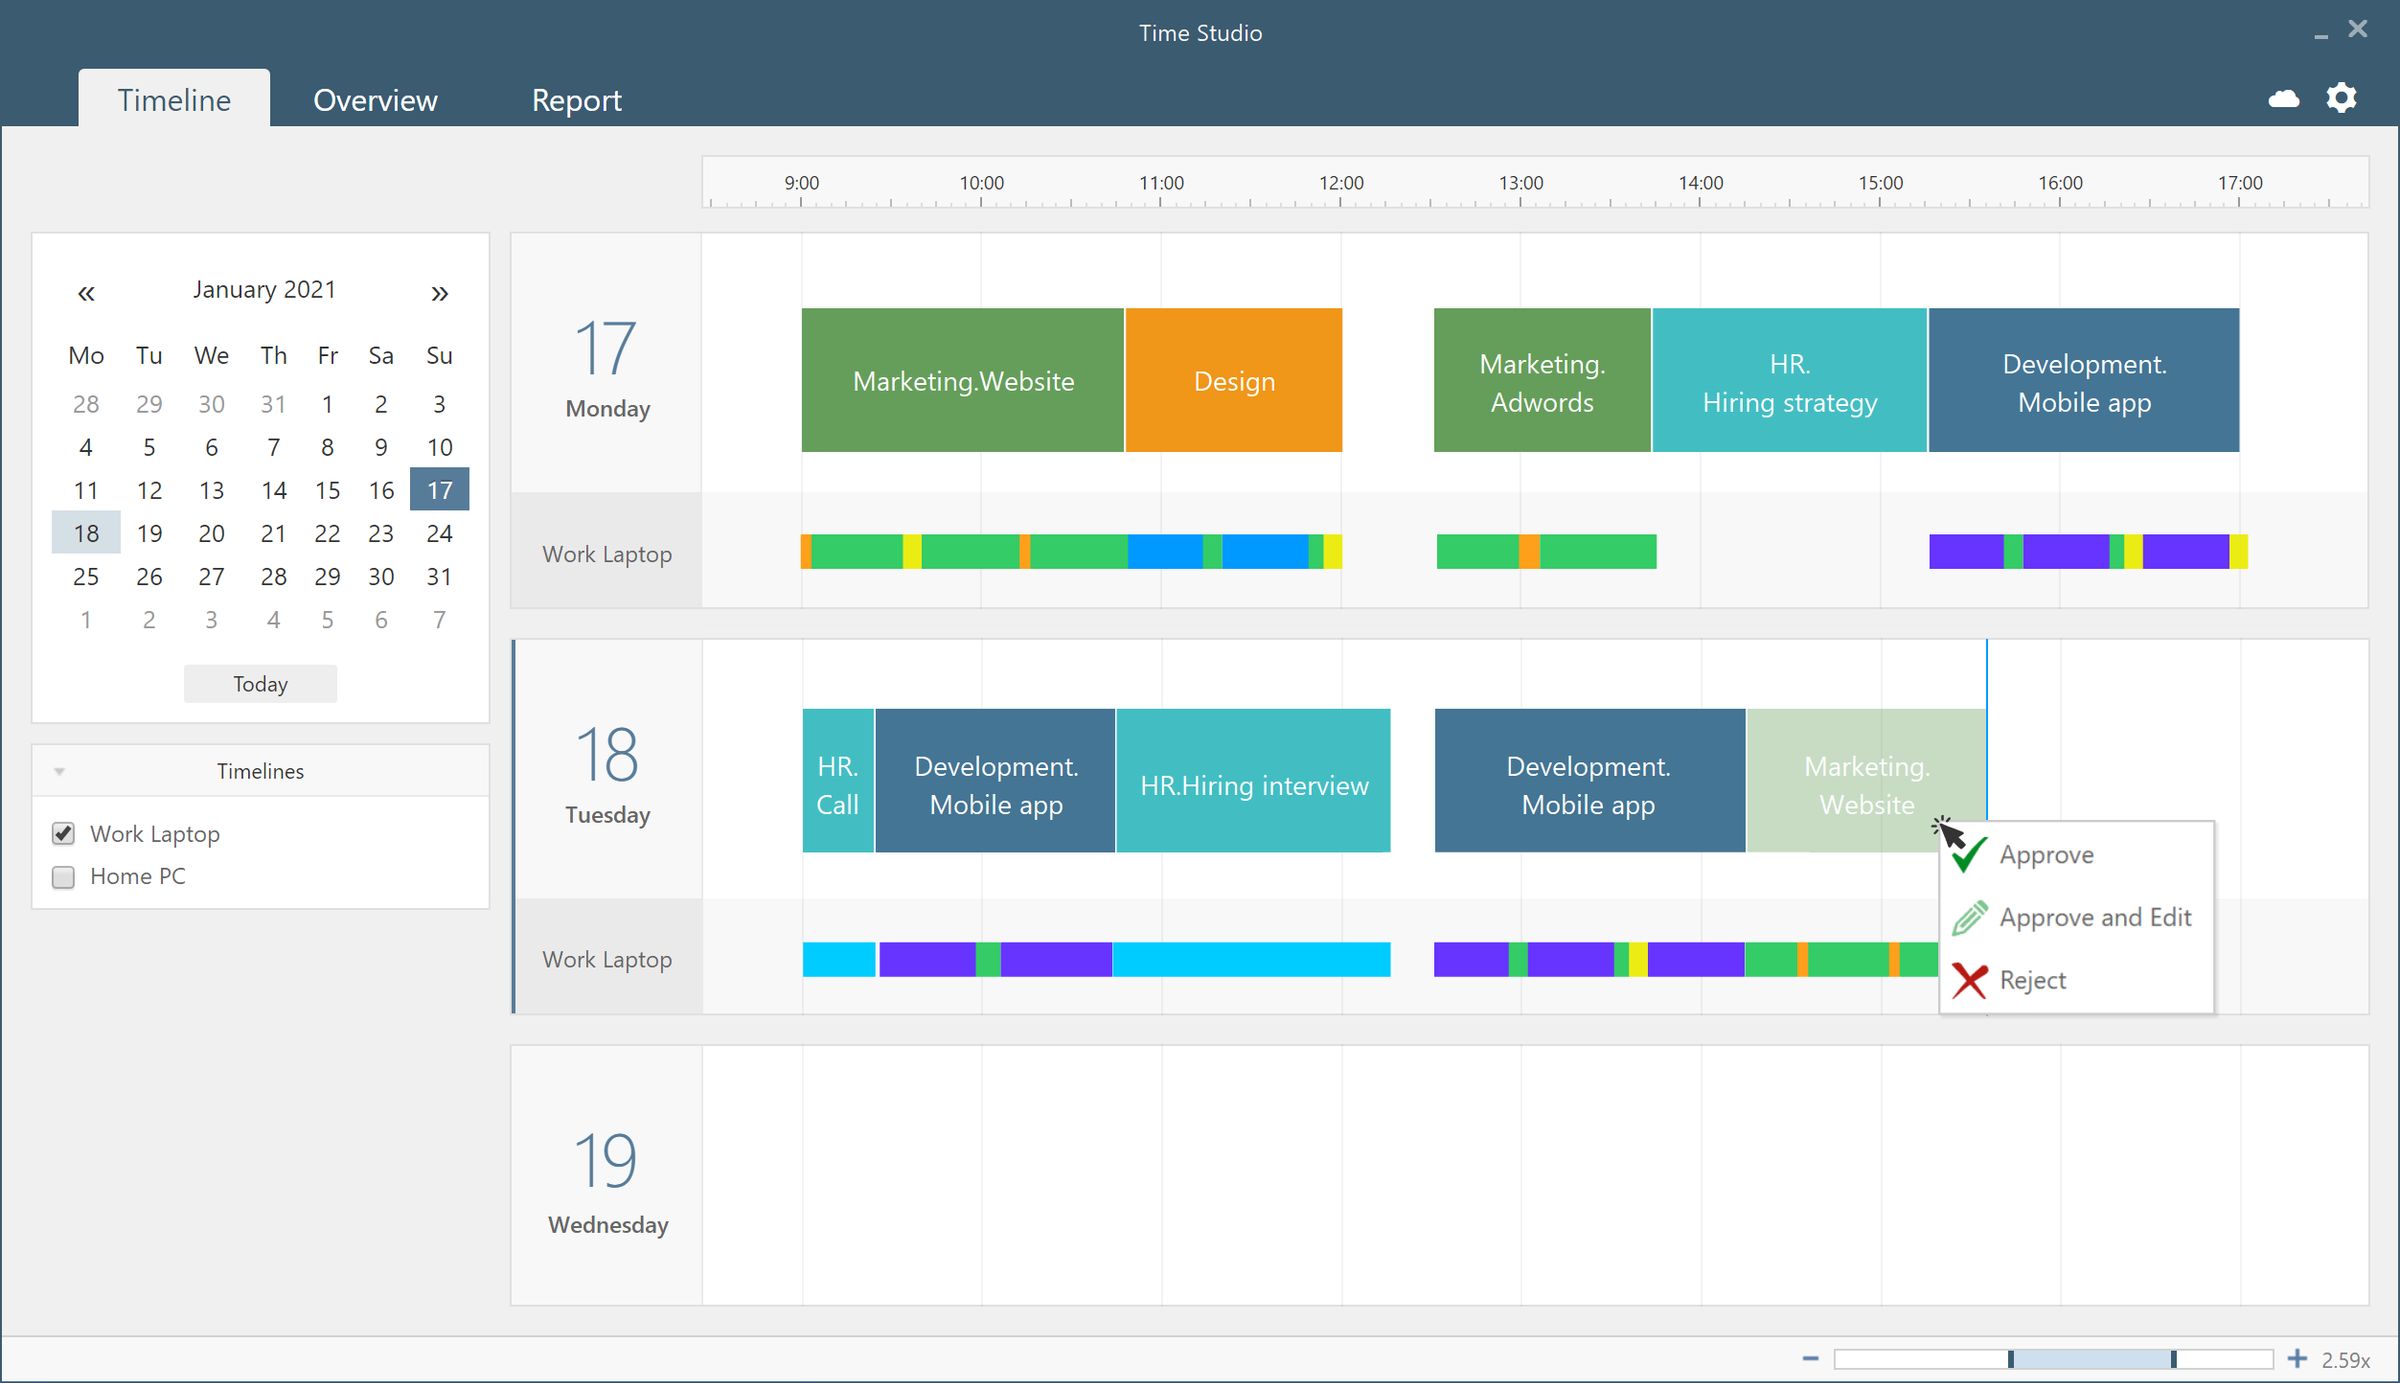The height and width of the screenshot is (1383, 2400).
Task: Go to next month with the right arrow
Action: click(x=439, y=292)
